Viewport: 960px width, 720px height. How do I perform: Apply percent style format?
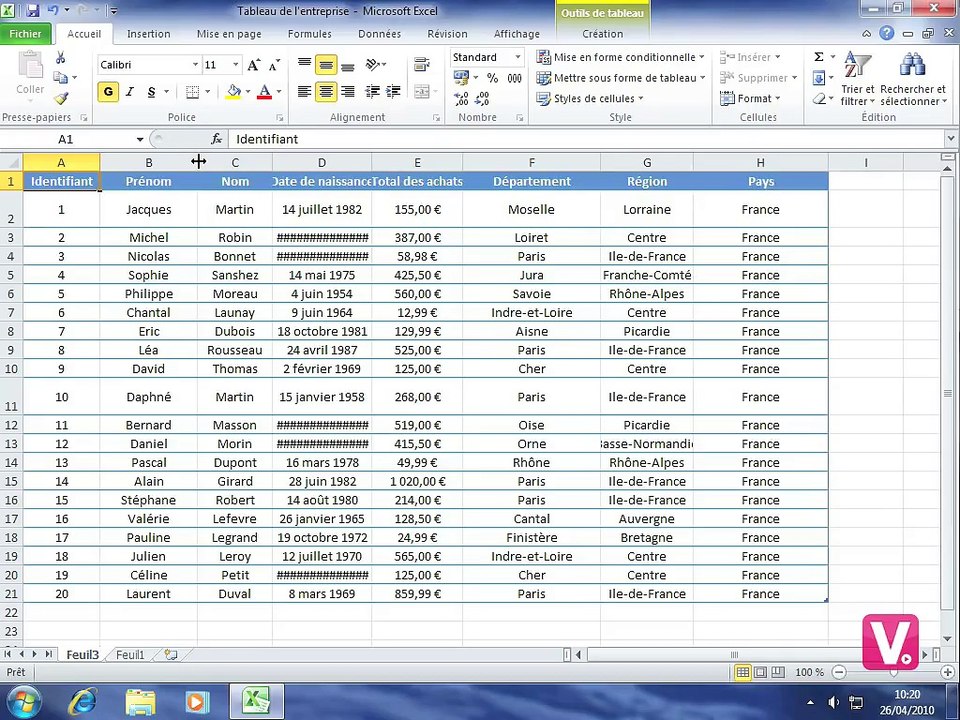492,78
